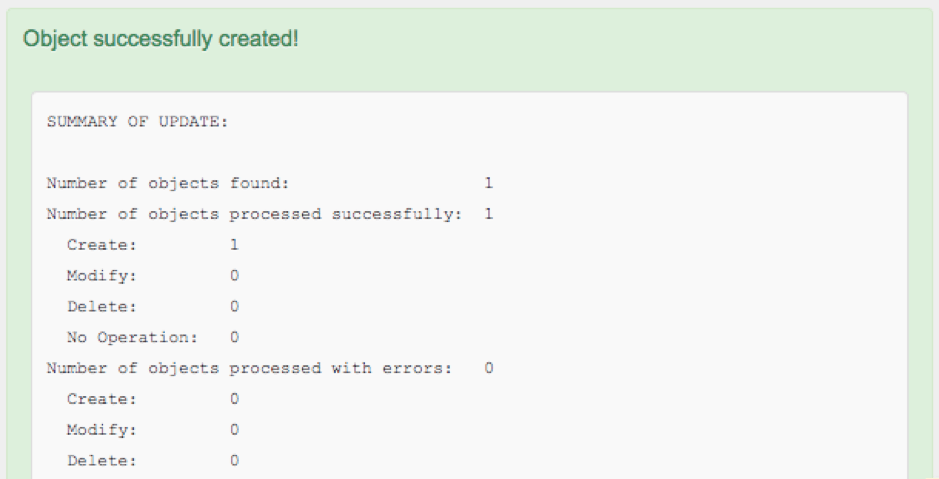Click the processed with errors count 0
The image size is (939, 479).
[x=489, y=368]
